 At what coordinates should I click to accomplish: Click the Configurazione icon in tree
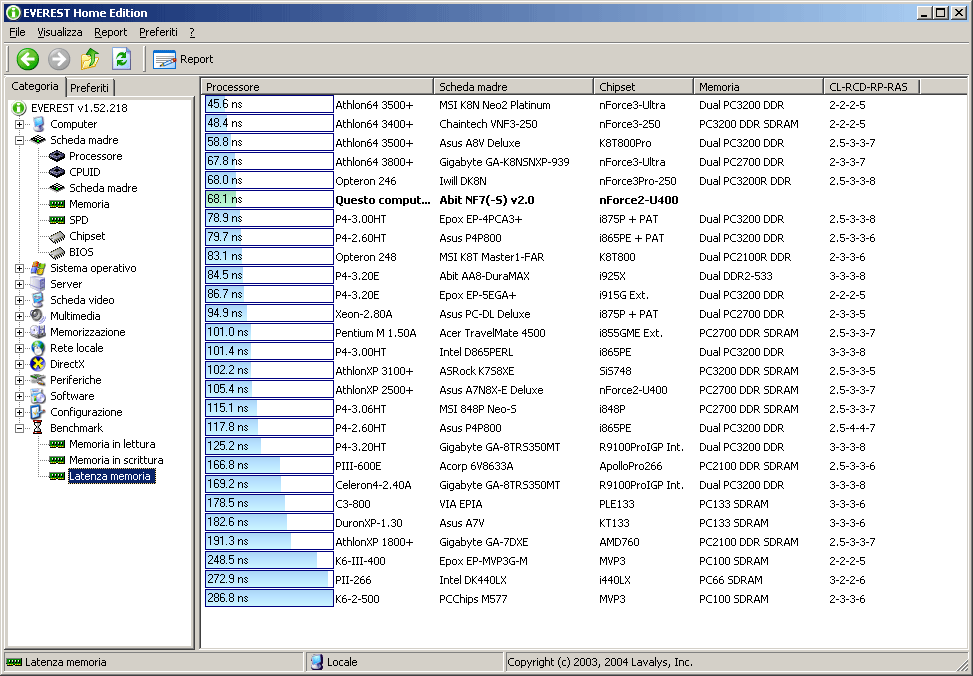(38, 412)
